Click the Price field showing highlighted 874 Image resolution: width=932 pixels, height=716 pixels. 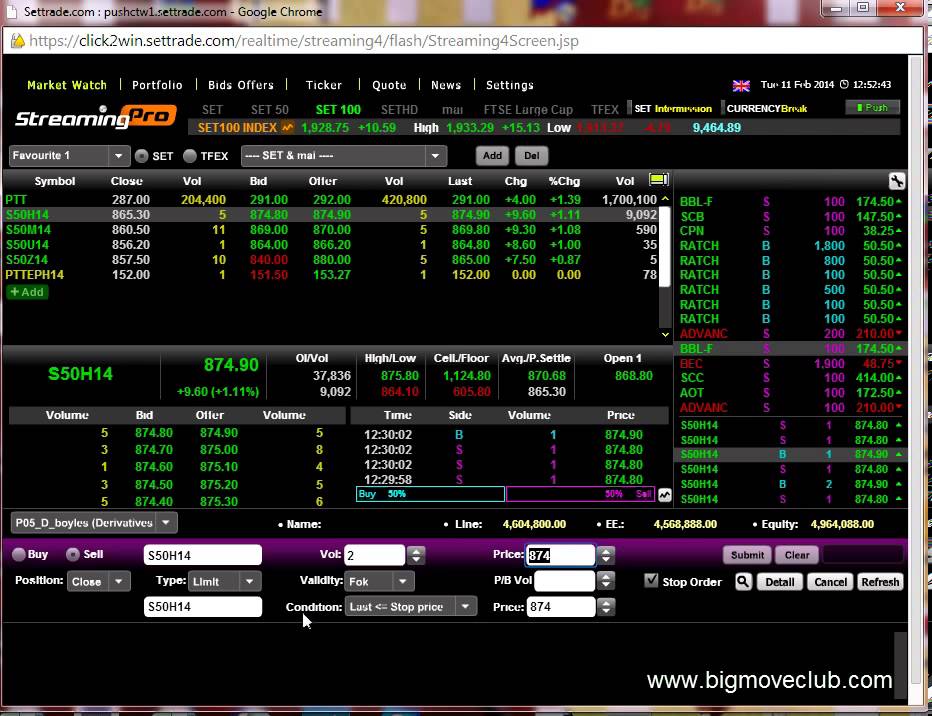click(x=561, y=555)
